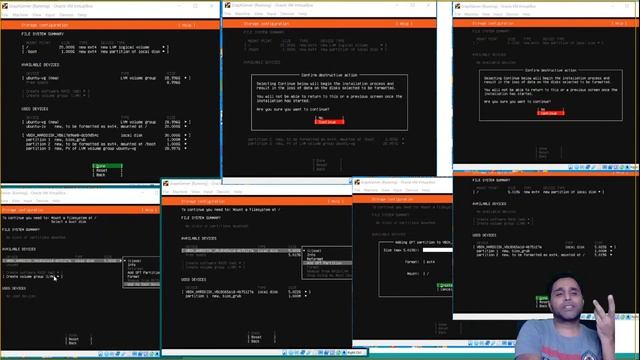Click Create volume group (LVM) near mouse pointer

33,277
